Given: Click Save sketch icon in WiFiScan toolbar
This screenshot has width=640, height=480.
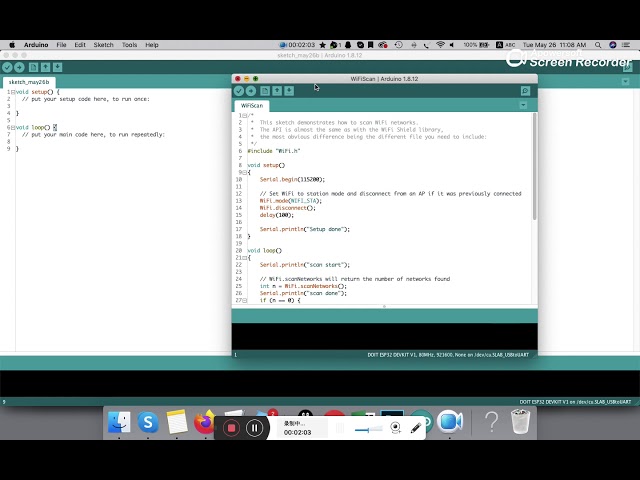Looking at the screenshot, I should [289, 91].
